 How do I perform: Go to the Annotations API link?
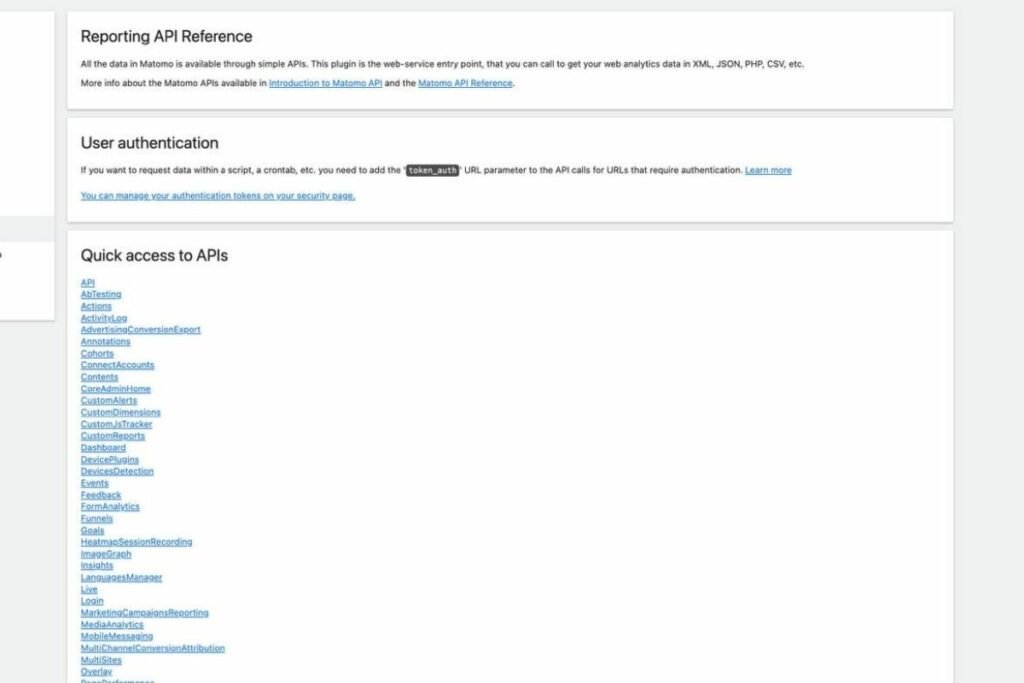point(105,342)
